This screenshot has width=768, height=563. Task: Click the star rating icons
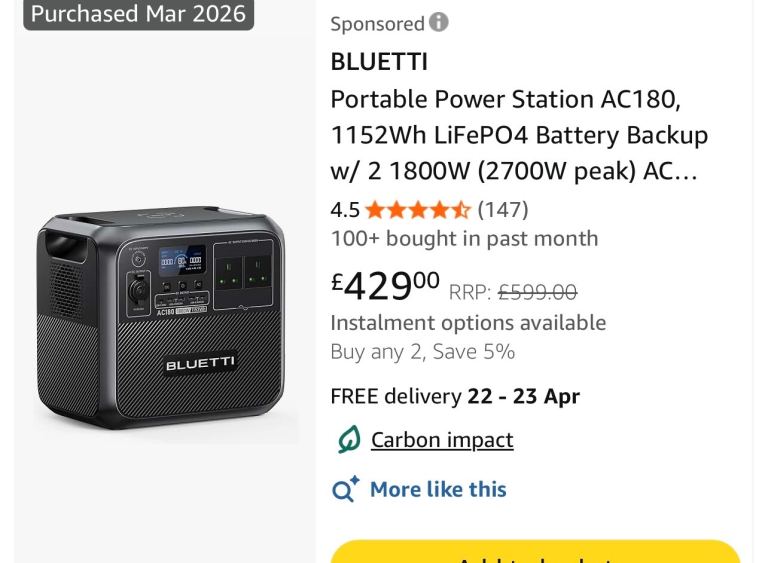[417, 210]
